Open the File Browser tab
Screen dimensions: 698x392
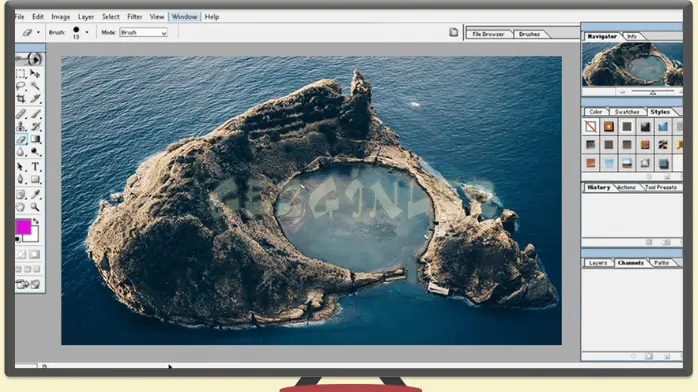(488, 34)
